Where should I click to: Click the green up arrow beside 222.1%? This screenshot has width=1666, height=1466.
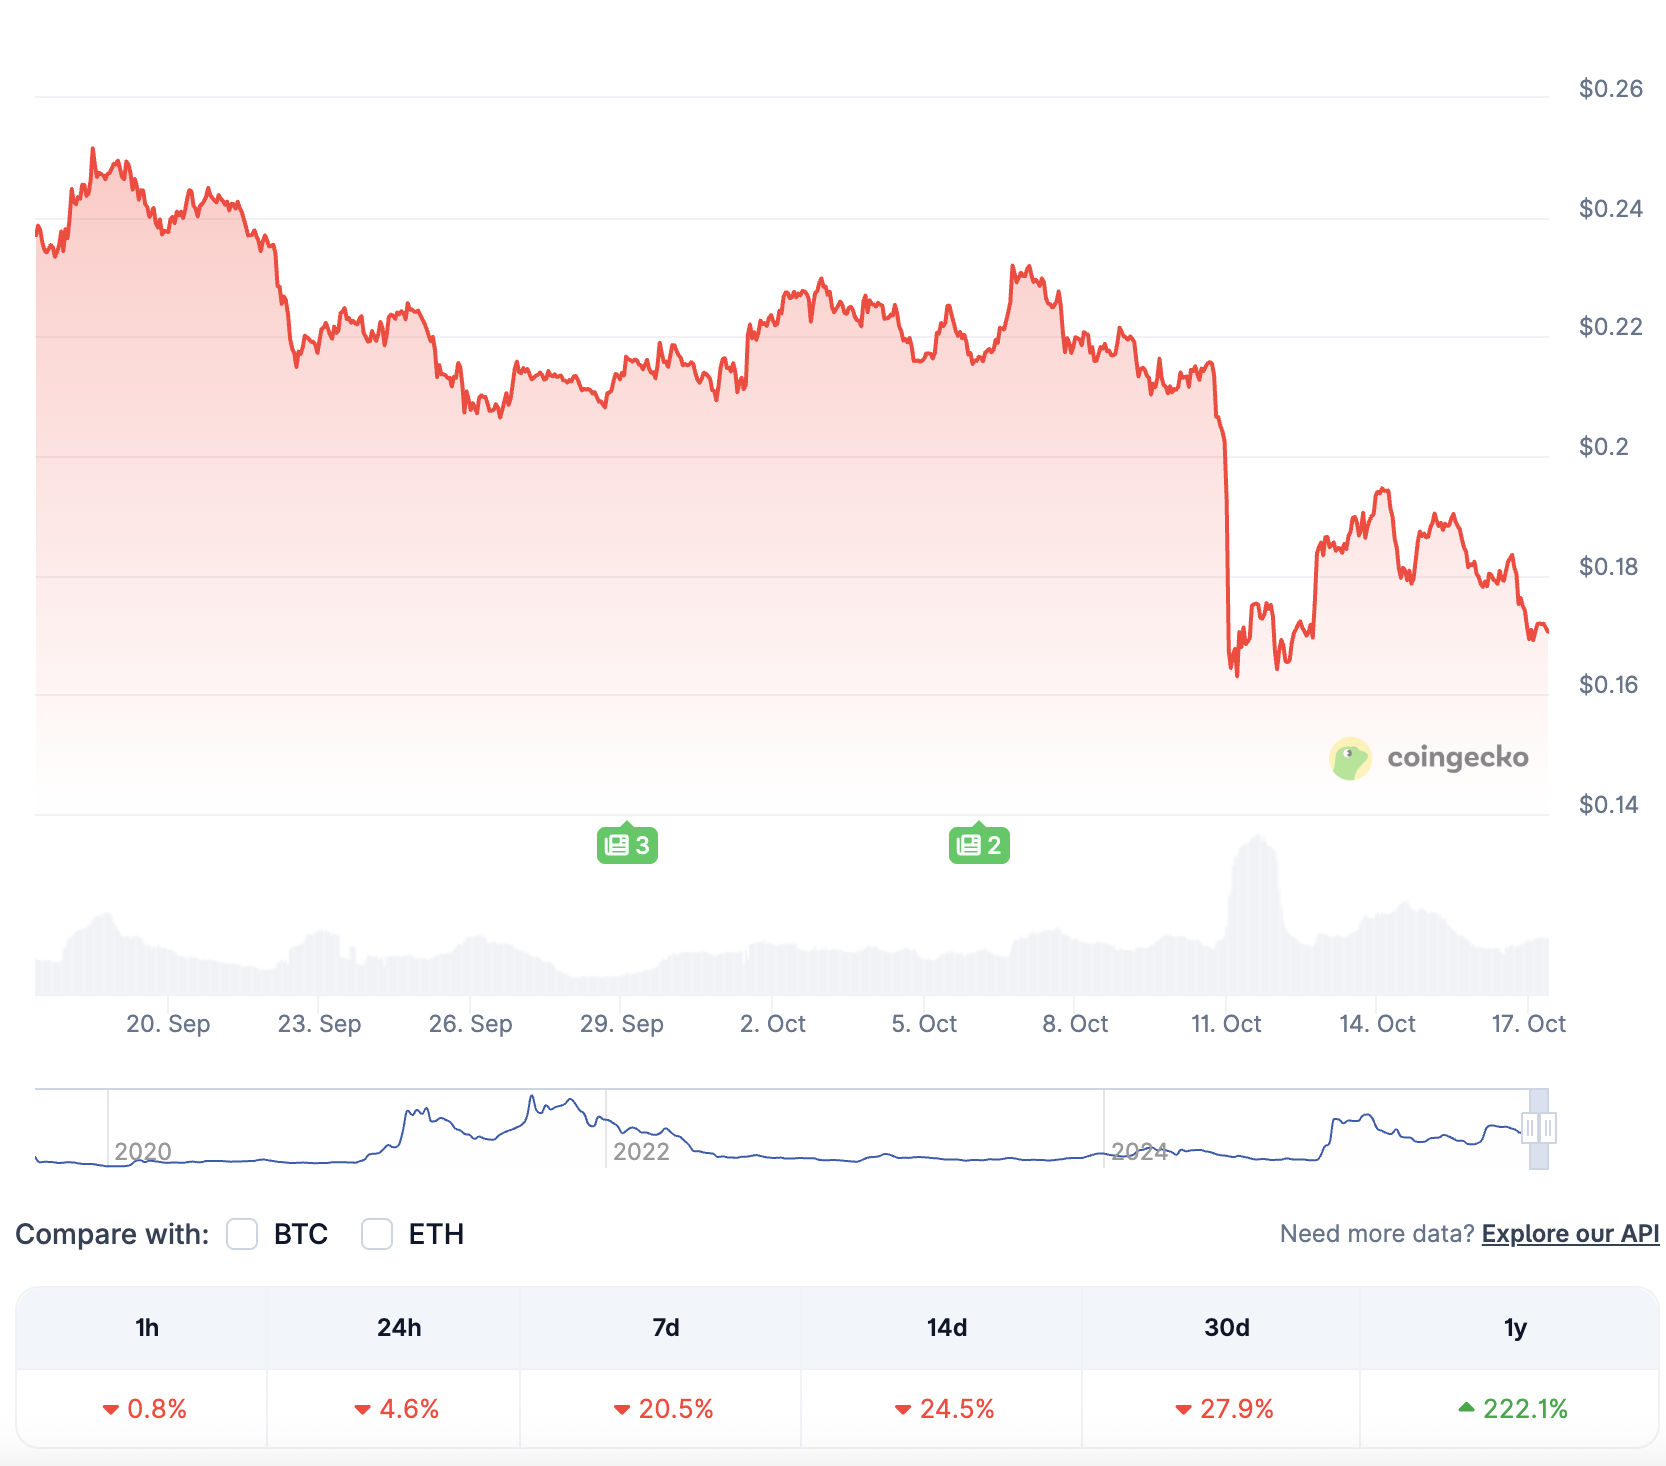click(x=1467, y=1408)
